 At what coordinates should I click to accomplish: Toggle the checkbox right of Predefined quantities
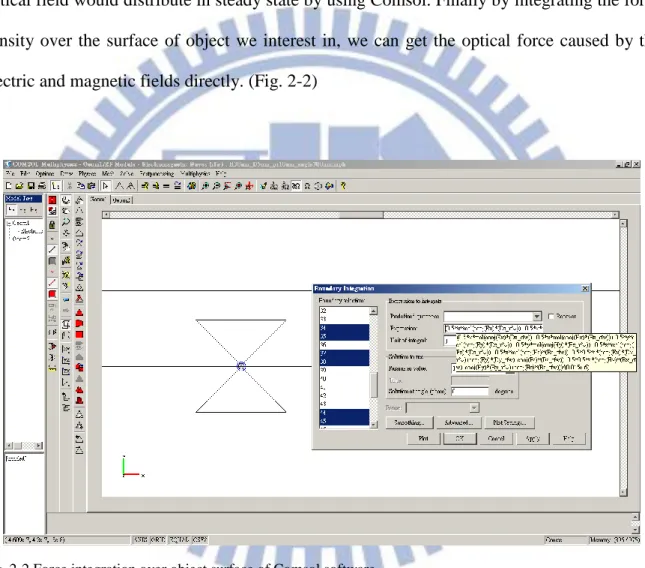[551, 316]
